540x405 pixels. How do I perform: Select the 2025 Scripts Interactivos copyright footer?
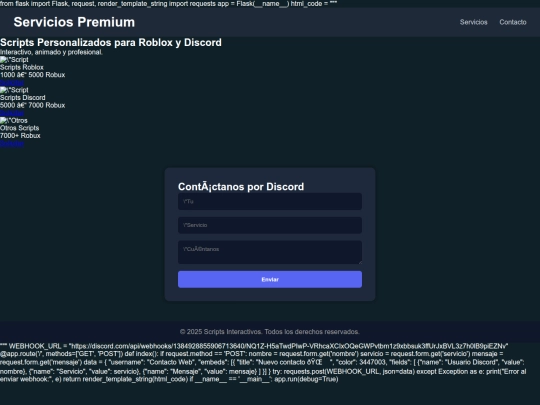[x=270, y=332]
